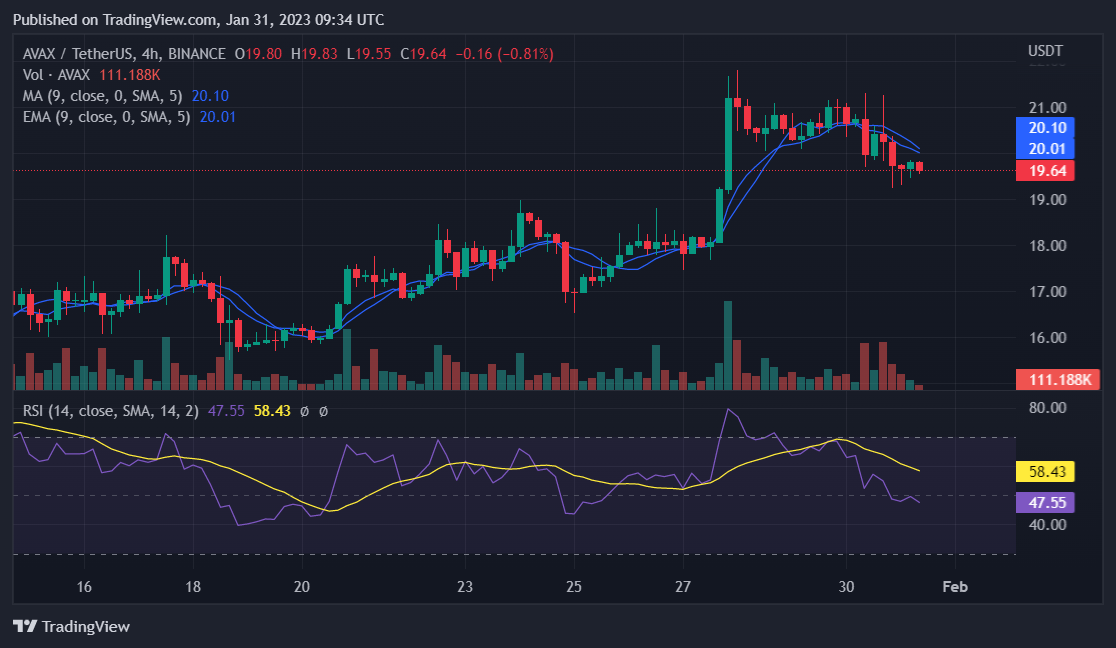Image resolution: width=1116 pixels, height=648 pixels.
Task: Click date 25 on time axis
Action: coord(574,587)
